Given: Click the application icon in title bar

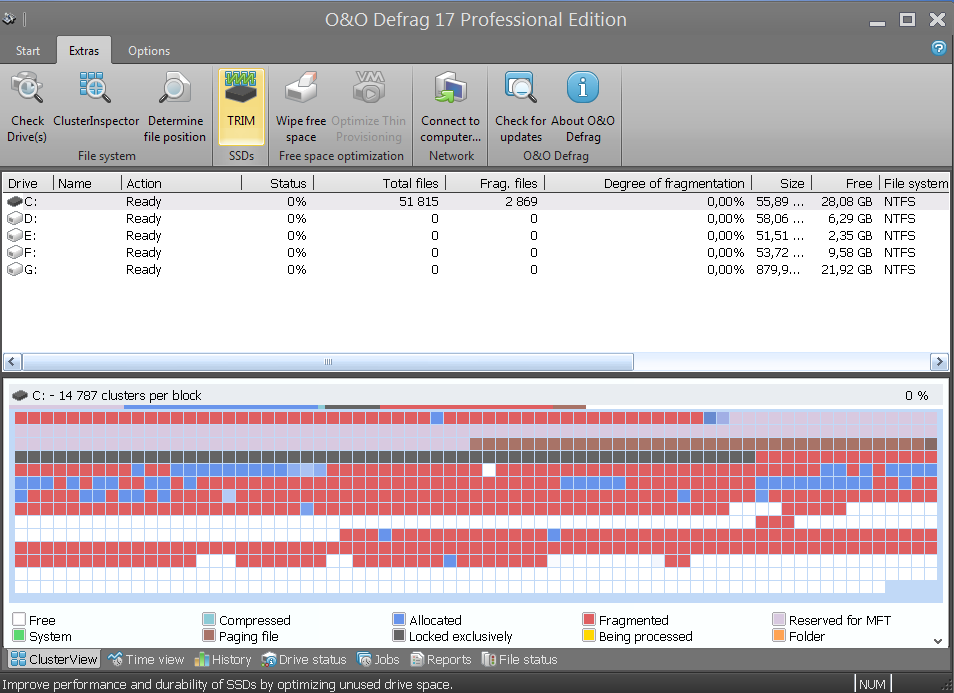Looking at the screenshot, I should pyautogui.click(x=9, y=19).
